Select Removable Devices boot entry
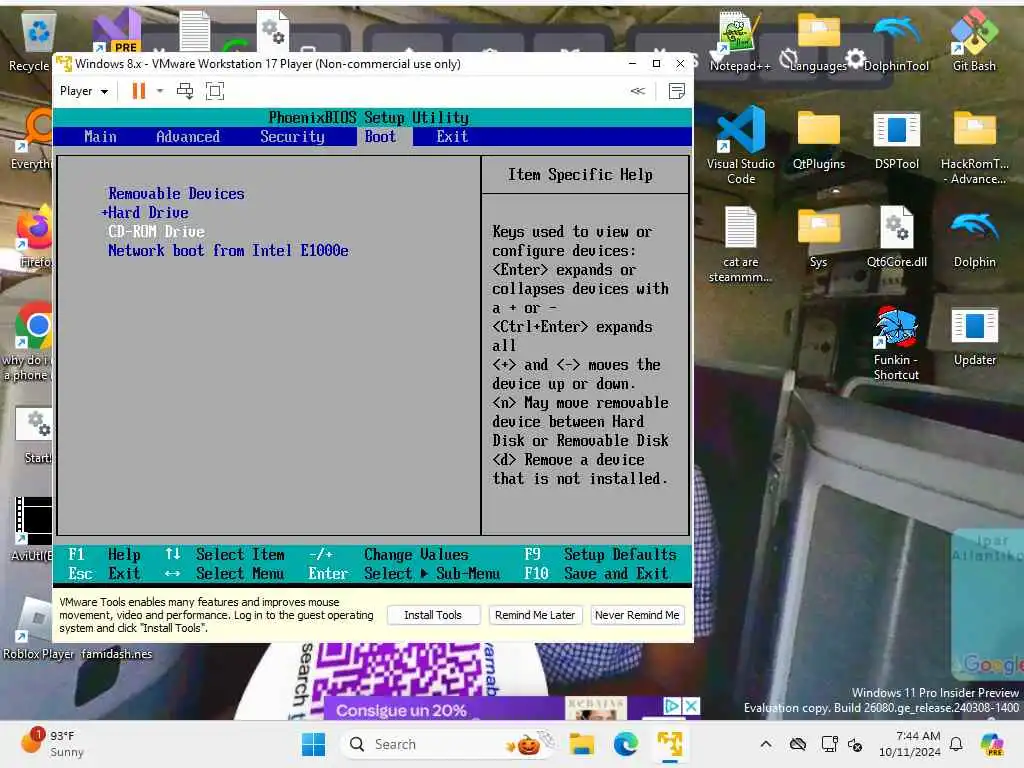This screenshot has width=1024, height=768. coord(176,193)
